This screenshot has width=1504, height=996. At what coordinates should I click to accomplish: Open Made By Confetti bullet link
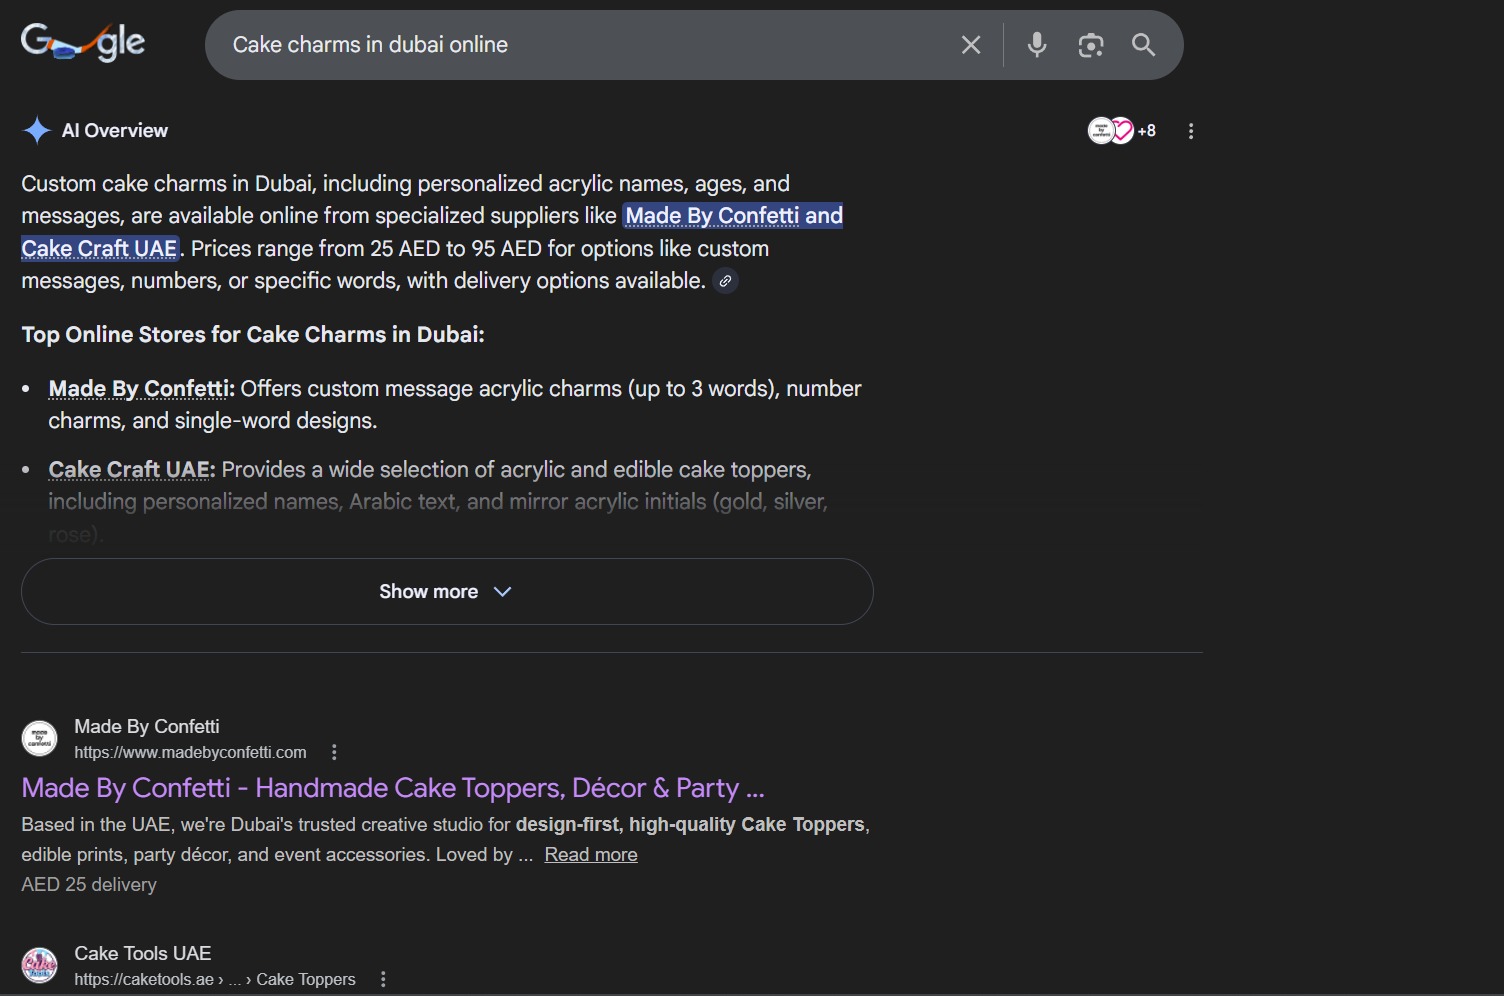point(139,389)
